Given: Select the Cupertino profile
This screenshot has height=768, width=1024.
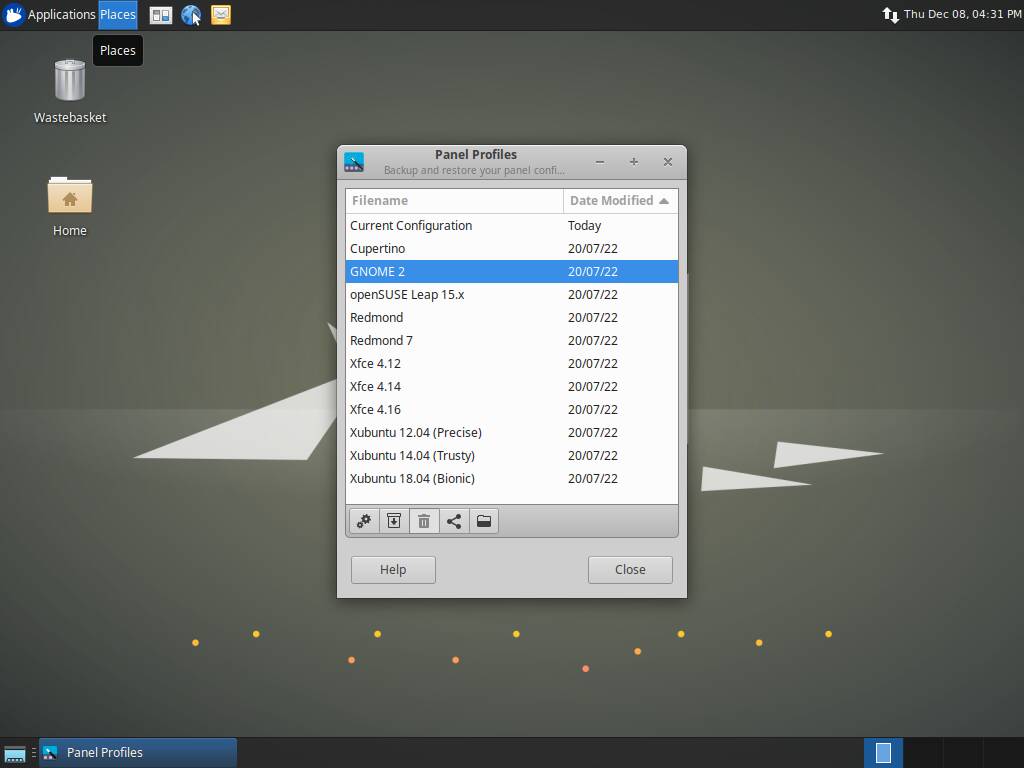Looking at the screenshot, I should (x=511, y=249).
